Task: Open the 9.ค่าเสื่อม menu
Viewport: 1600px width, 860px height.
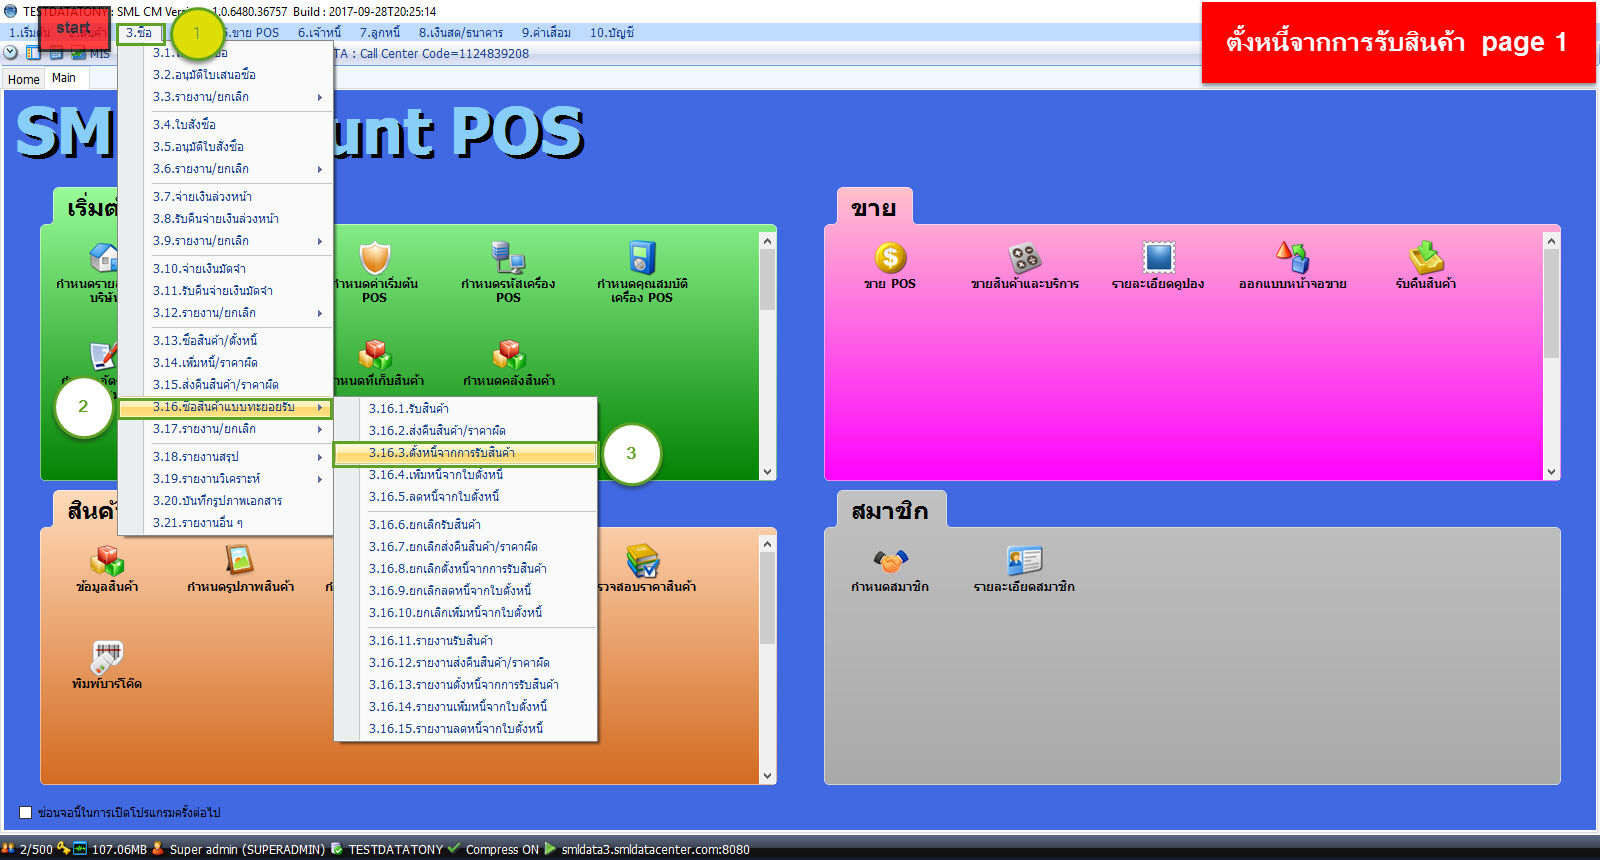Action: point(546,33)
